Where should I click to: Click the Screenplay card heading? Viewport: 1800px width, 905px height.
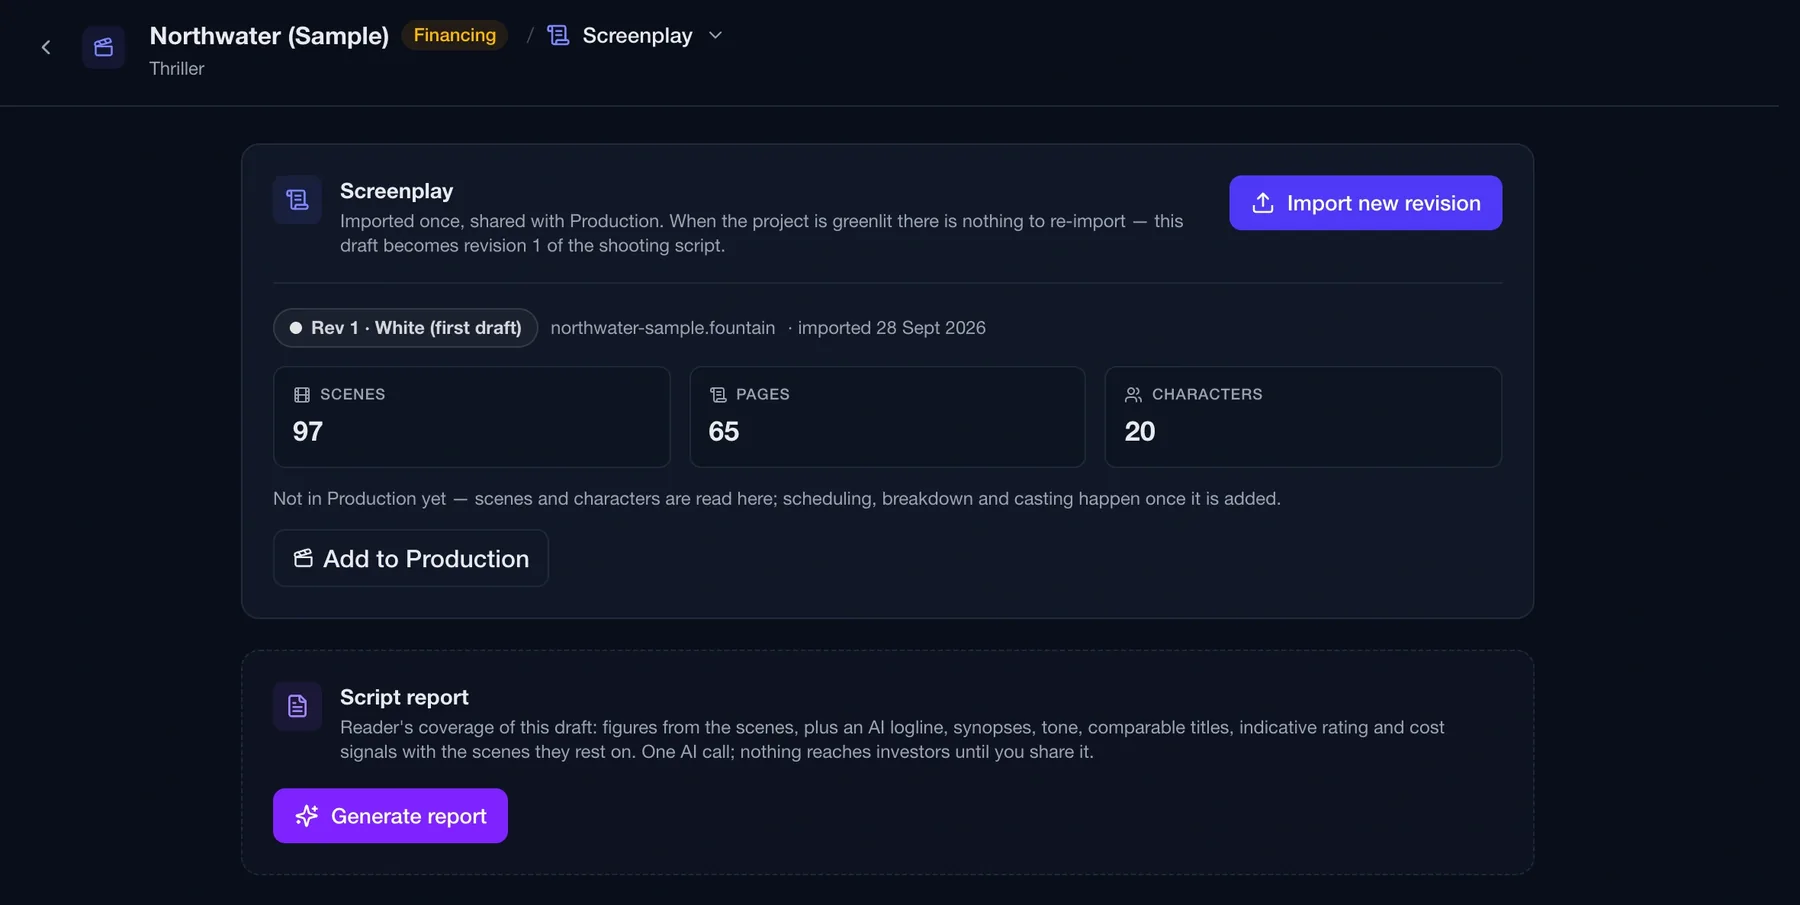[396, 191]
